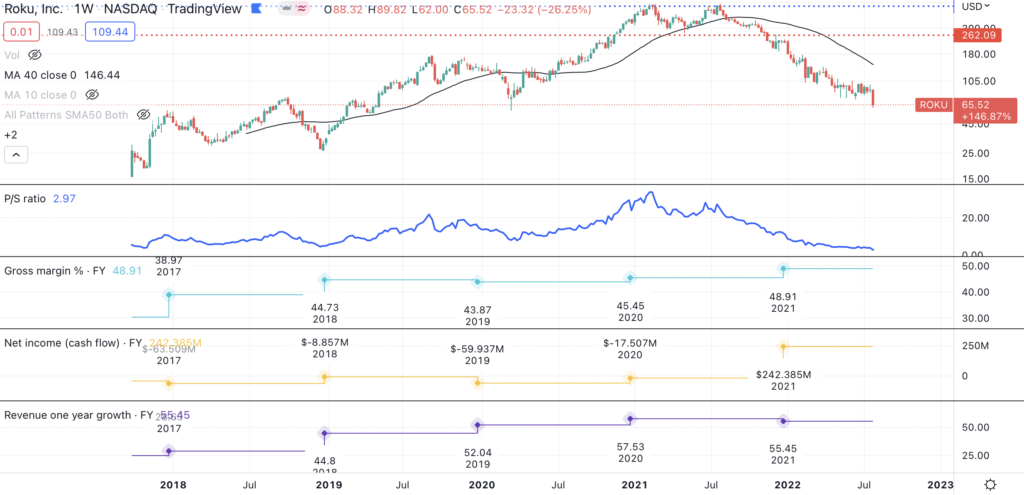Click the 2021 Revenue growth data marker
This screenshot has height=495, width=1024.
coord(783,421)
